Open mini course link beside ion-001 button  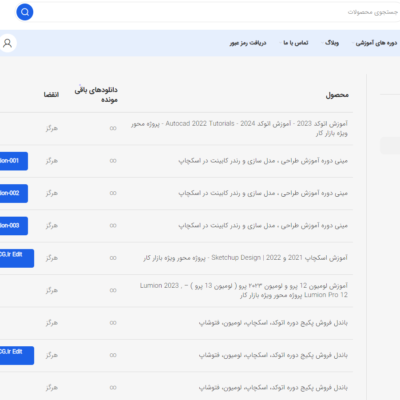[263, 161]
